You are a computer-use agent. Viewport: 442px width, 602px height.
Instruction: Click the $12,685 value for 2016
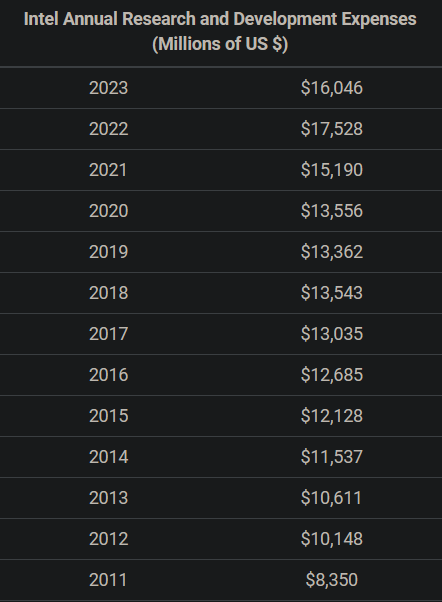(x=332, y=375)
